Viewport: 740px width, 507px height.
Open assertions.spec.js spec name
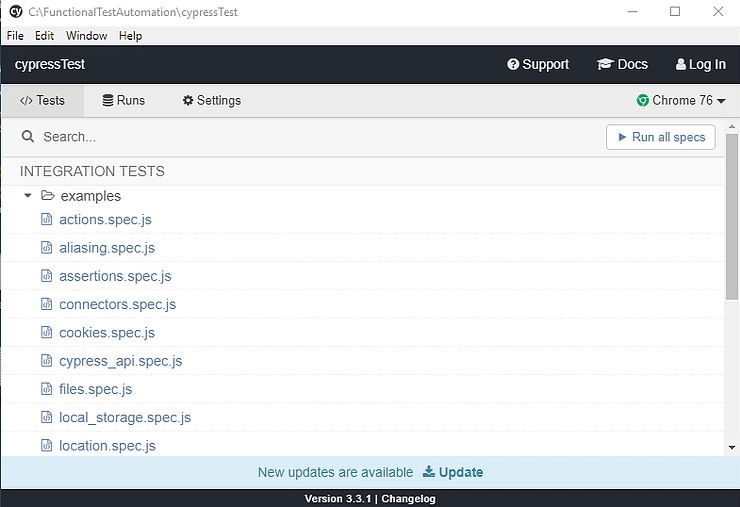pyautogui.click(x=115, y=276)
